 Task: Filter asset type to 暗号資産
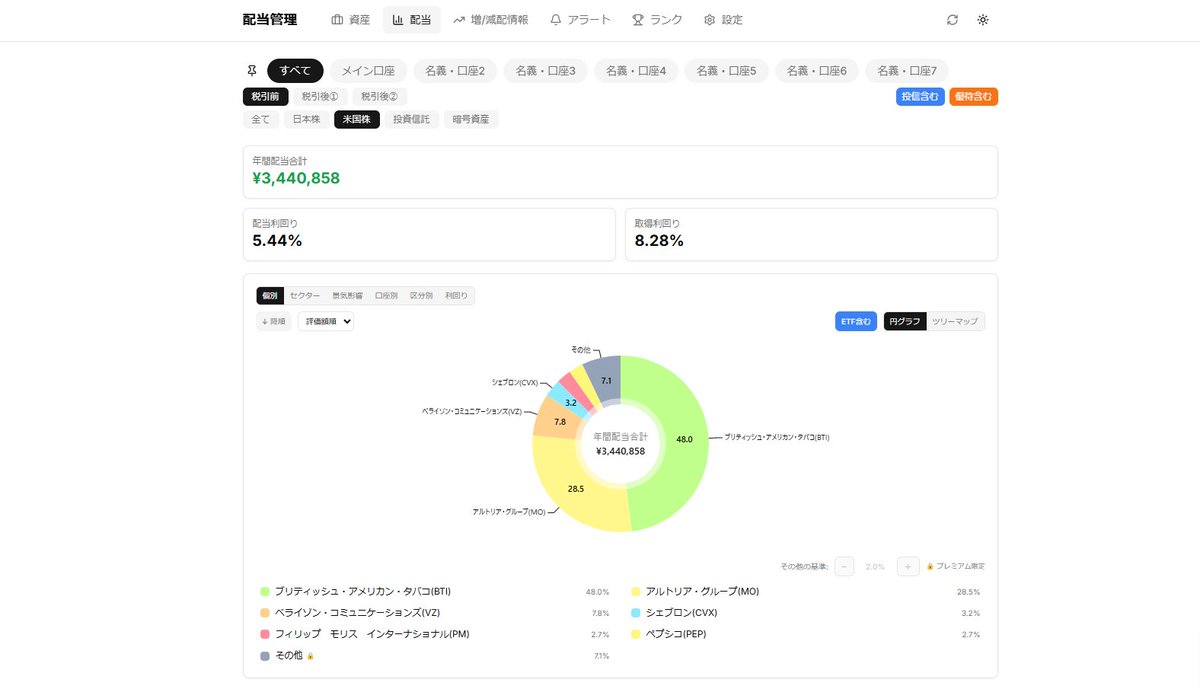(471, 120)
